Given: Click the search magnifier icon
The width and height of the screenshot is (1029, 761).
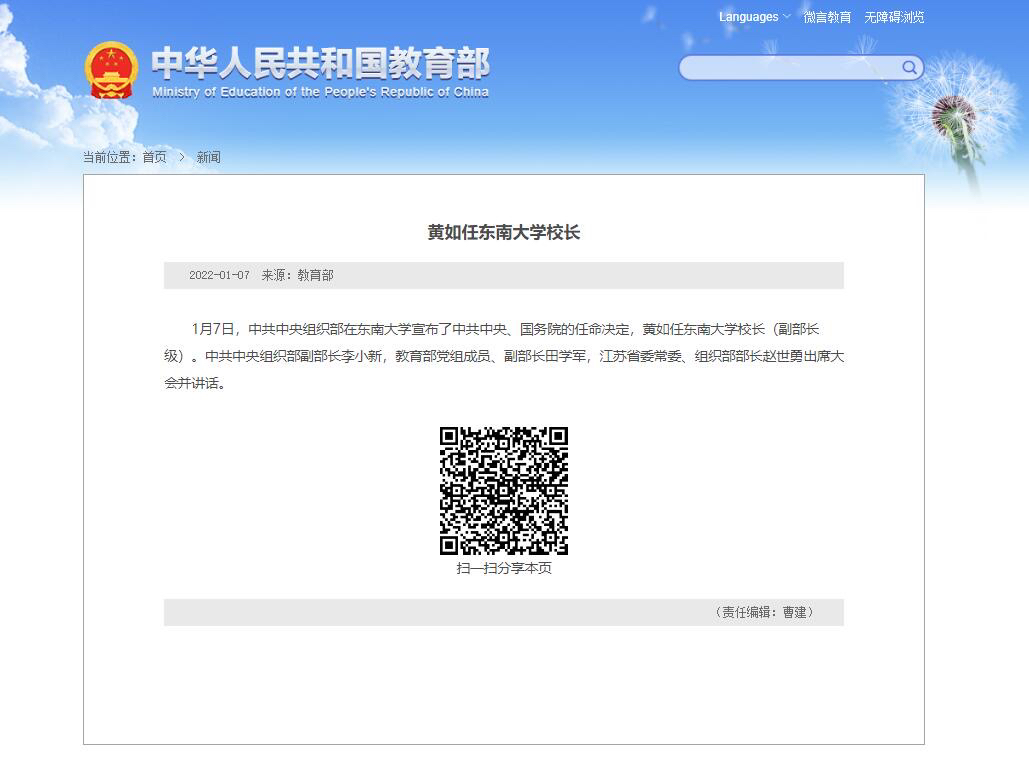Looking at the screenshot, I should (x=910, y=67).
